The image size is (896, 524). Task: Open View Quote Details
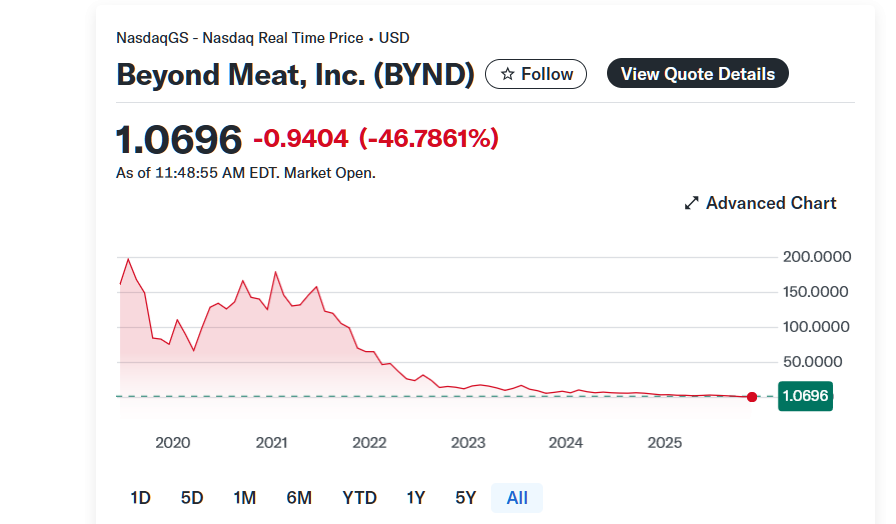(x=697, y=74)
